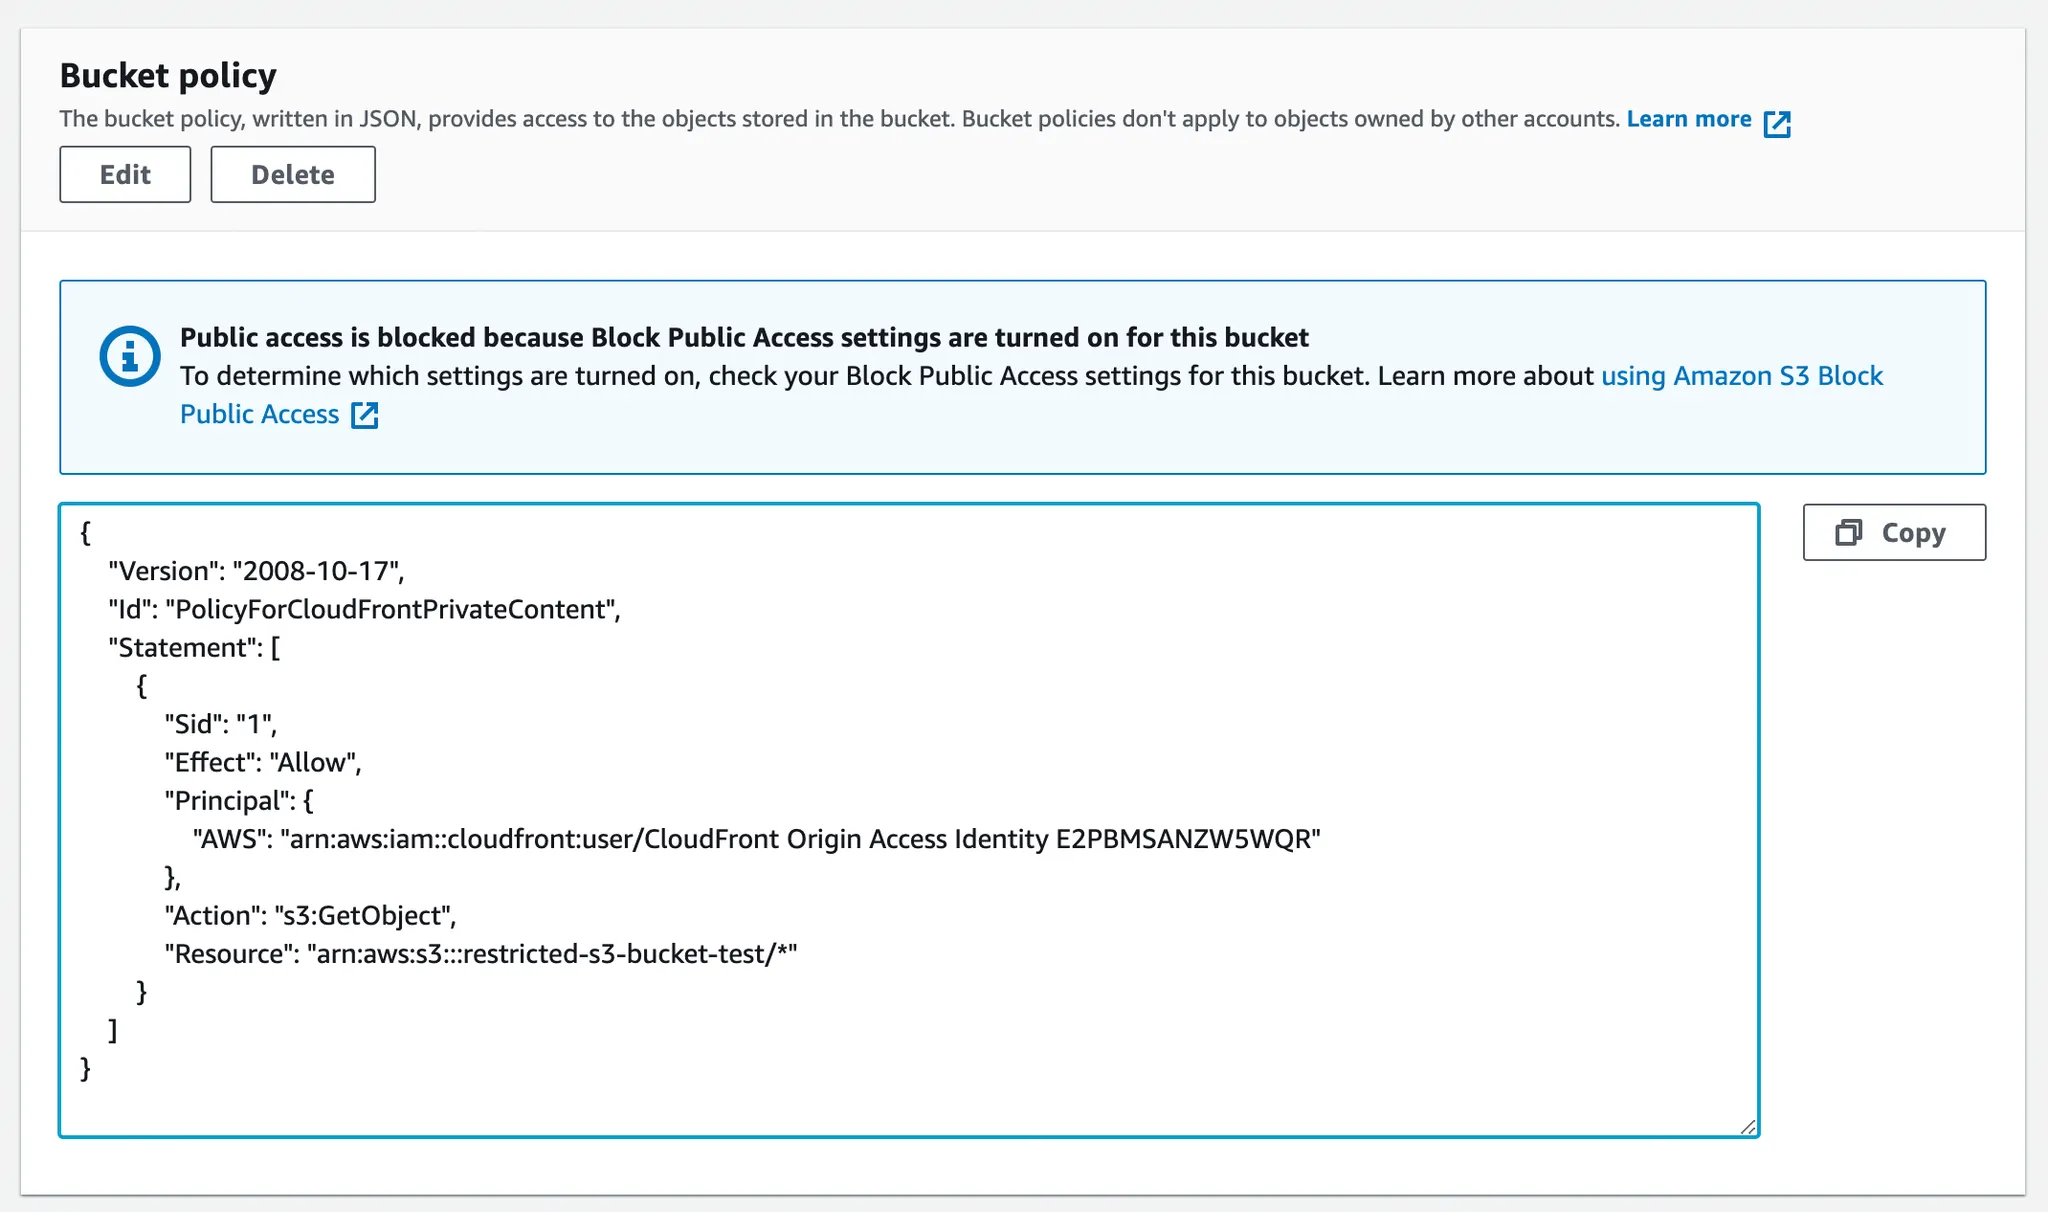Open the Learn more link

(1689, 119)
